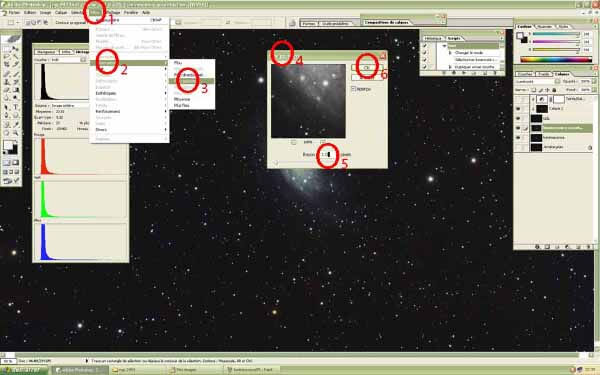This screenshot has height=375, width=600.
Task: Select the Zoom tool in toolbox
Action: coord(16,133)
